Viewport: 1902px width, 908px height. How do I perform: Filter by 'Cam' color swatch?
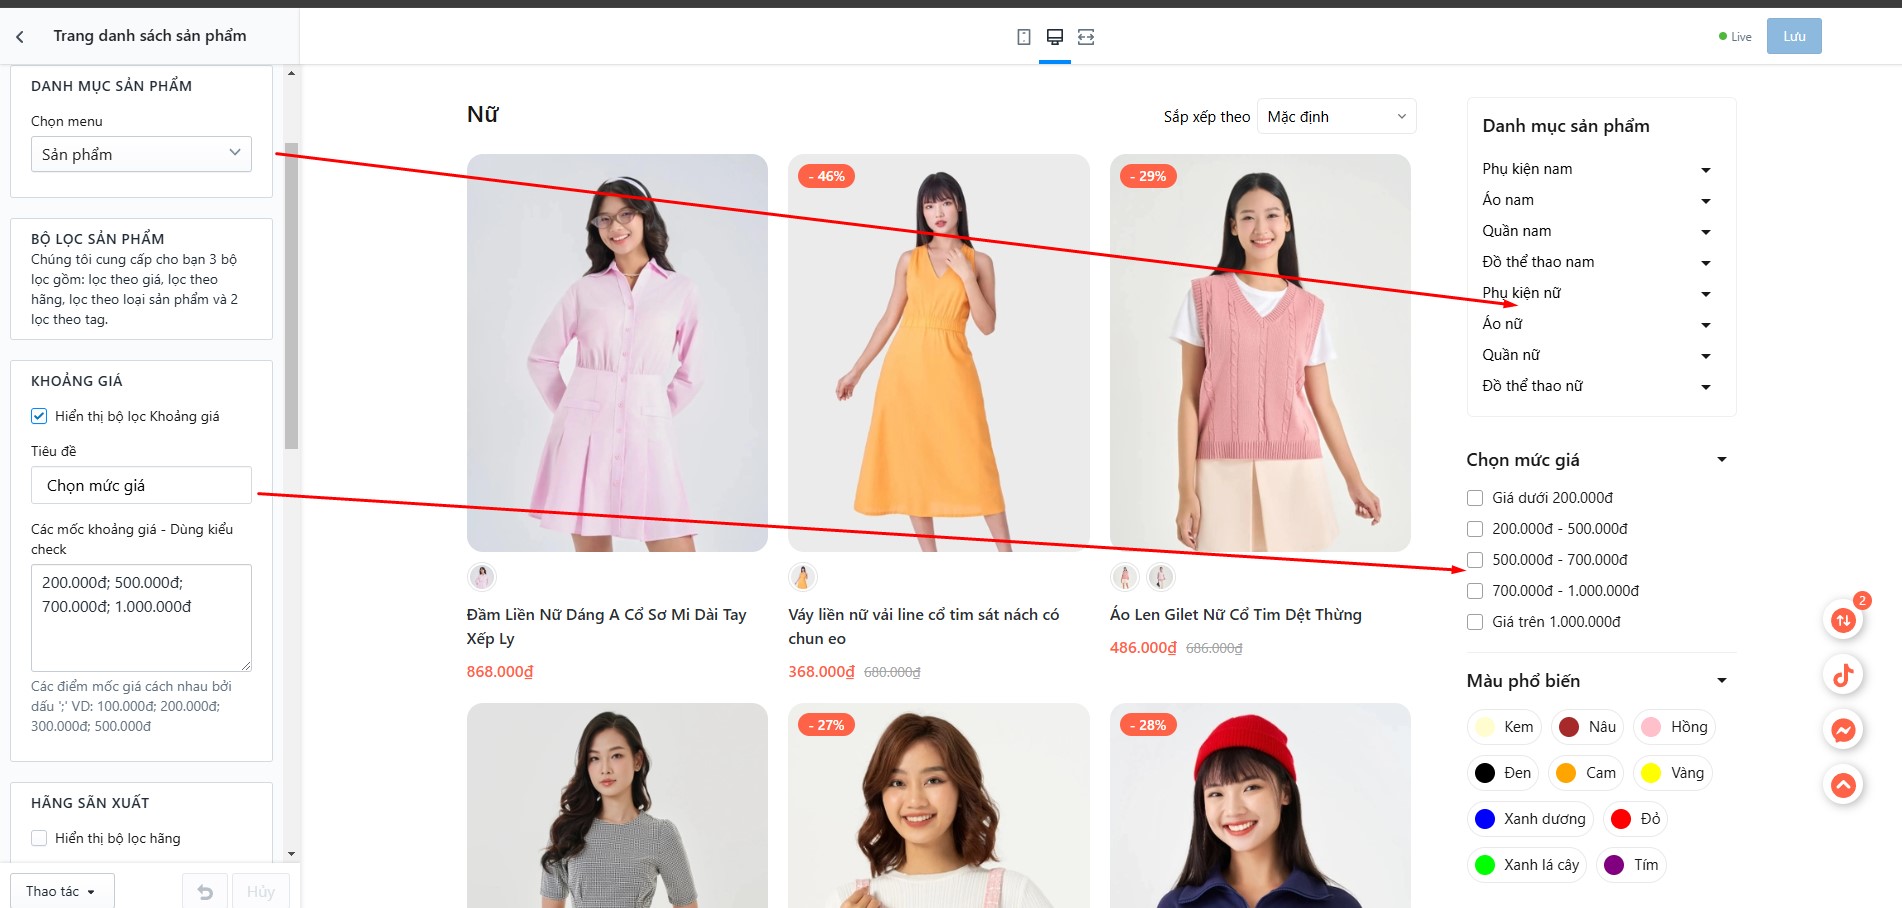pos(1586,773)
